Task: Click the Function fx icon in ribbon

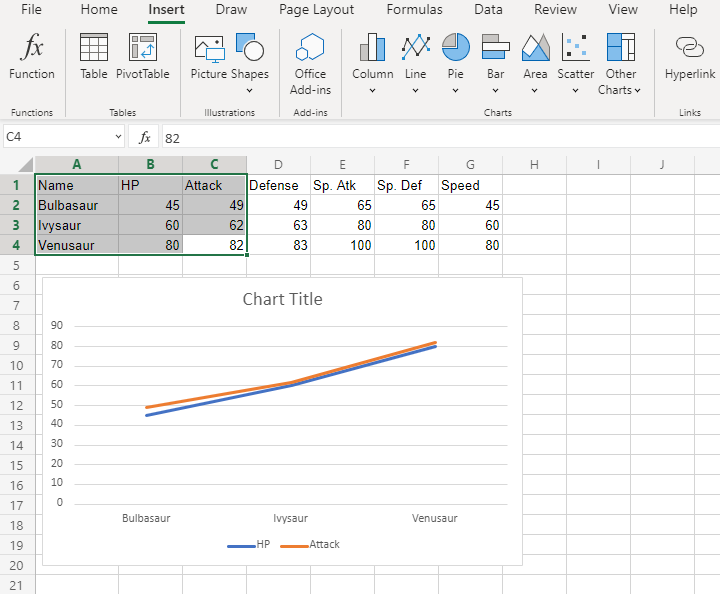Action: coord(32,48)
